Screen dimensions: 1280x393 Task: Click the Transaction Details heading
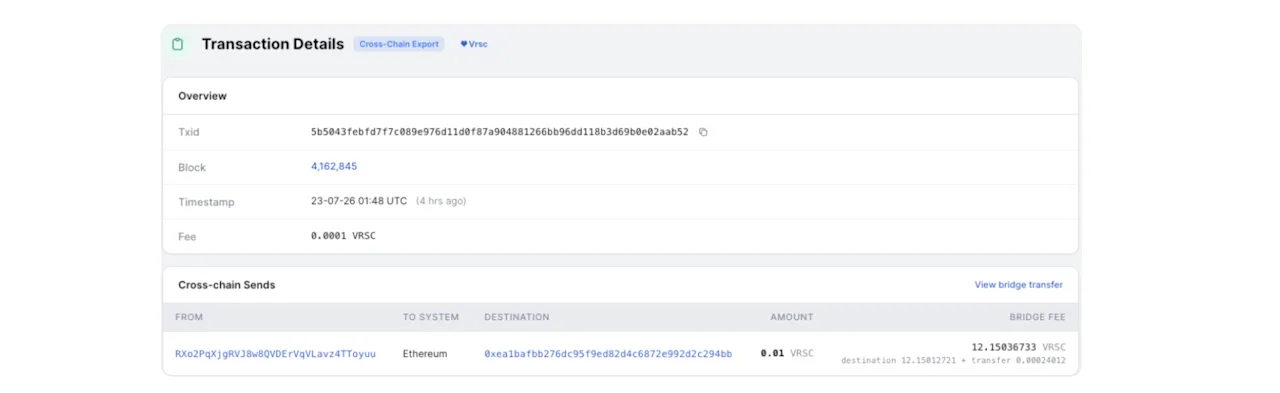pos(273,44)
